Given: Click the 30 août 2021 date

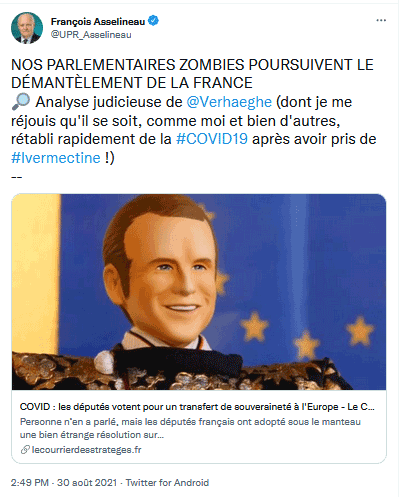Looking at the screenshot, I should click(87, 483).
